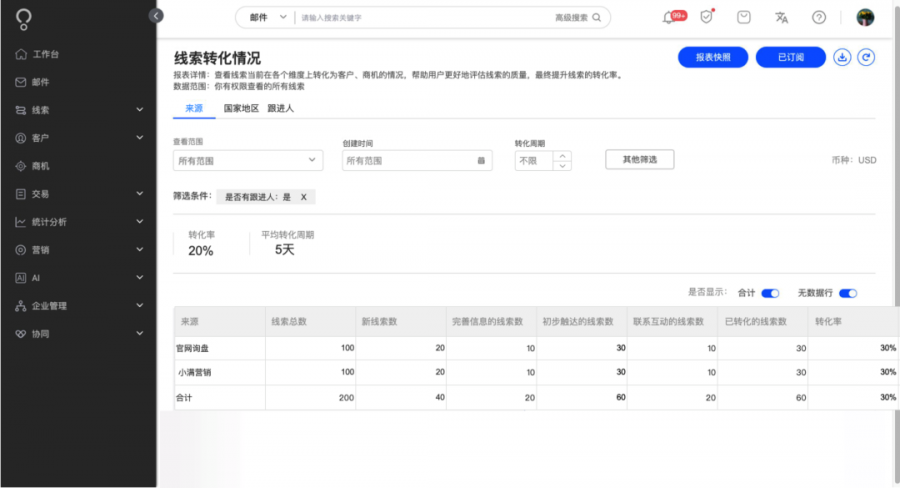Expand the 线索 sidebar menu

click(x=79, y=110)
